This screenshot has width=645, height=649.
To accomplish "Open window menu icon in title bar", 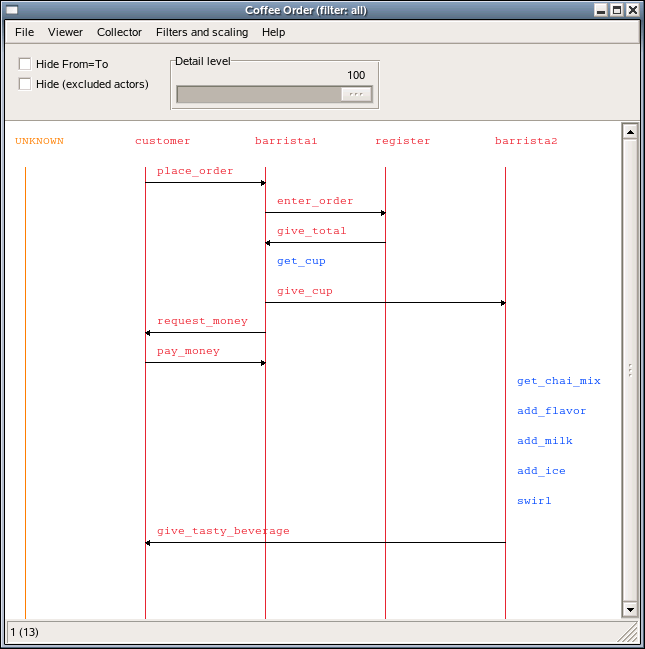I will pos(12,10).
